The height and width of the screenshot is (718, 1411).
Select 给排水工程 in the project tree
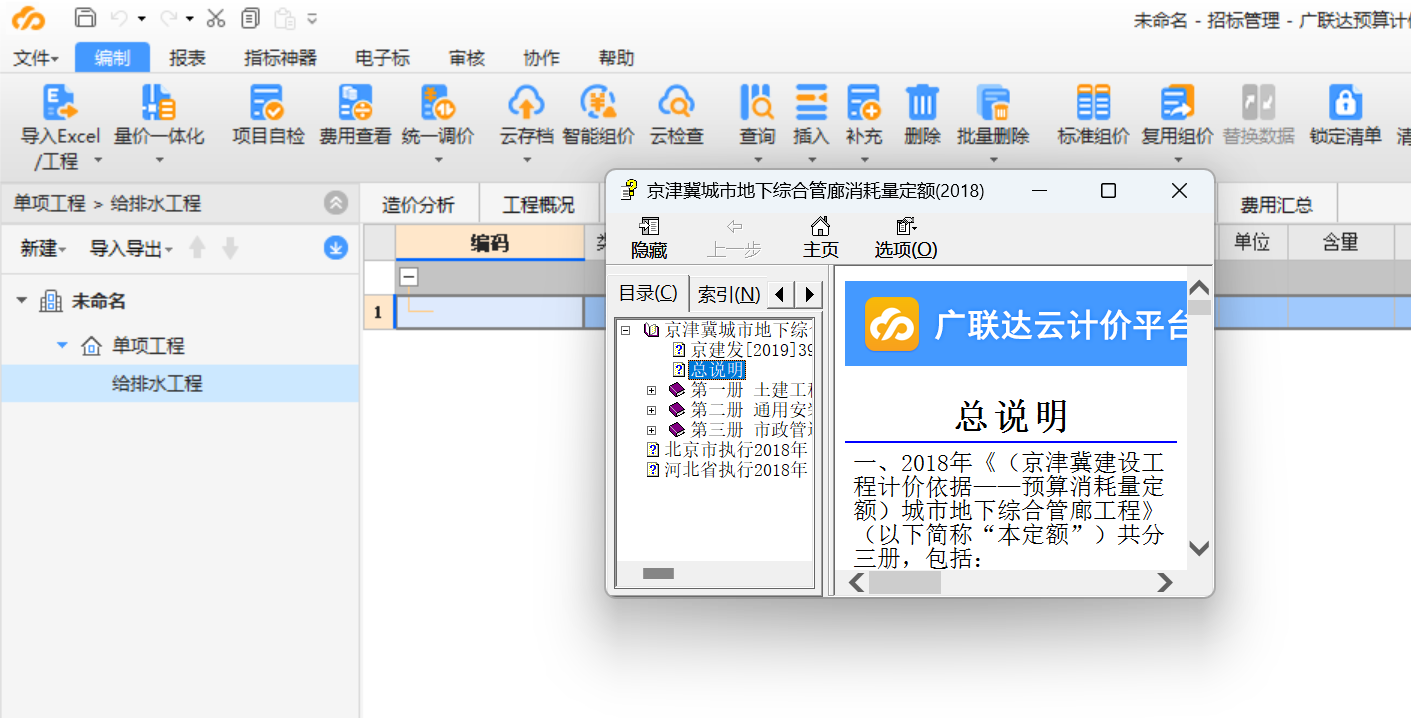click(x=157, y=383)
